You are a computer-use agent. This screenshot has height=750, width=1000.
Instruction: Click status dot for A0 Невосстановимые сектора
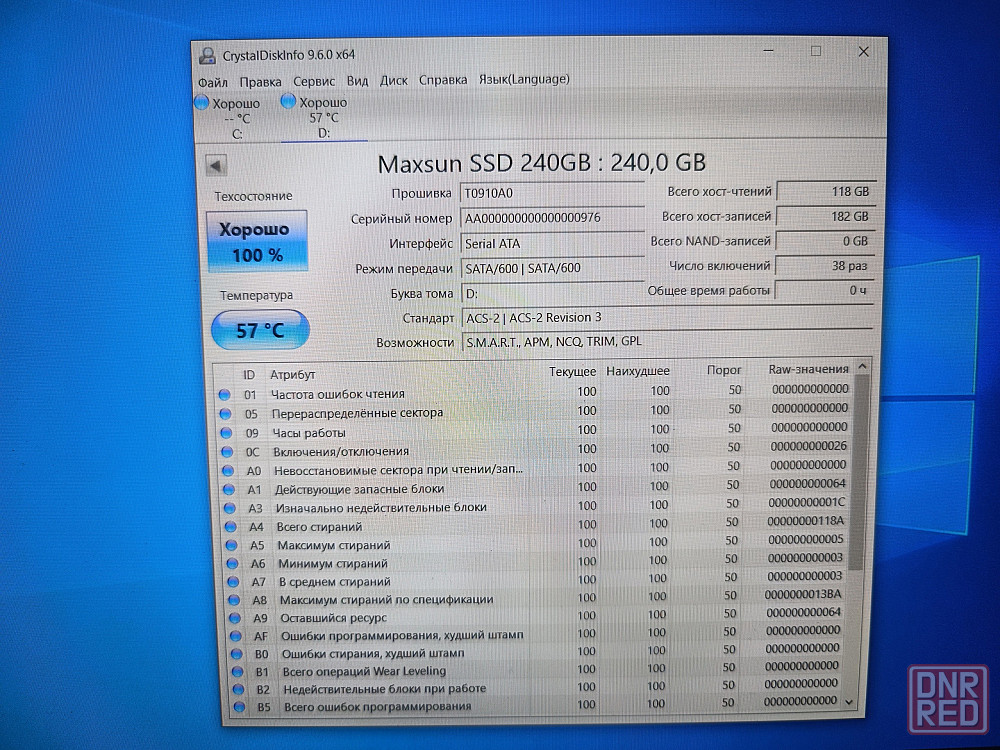pyautogui.click(x=228, y=471)
